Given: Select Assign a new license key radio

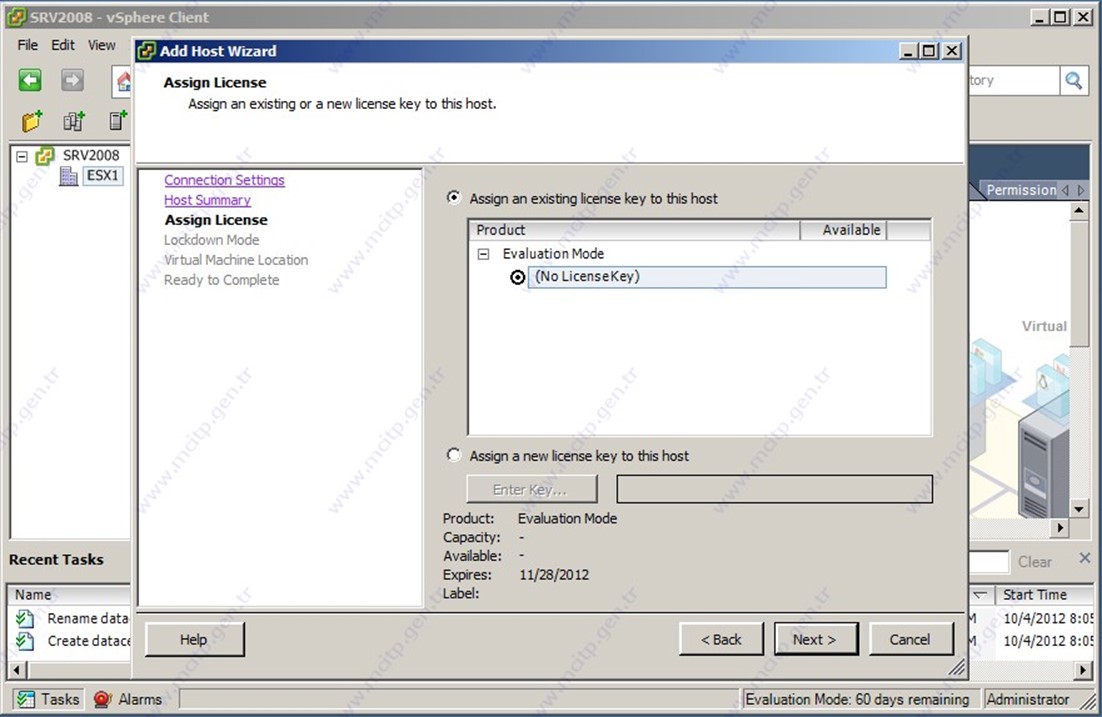Looking at the screenshot, I should tap(454, 455).
